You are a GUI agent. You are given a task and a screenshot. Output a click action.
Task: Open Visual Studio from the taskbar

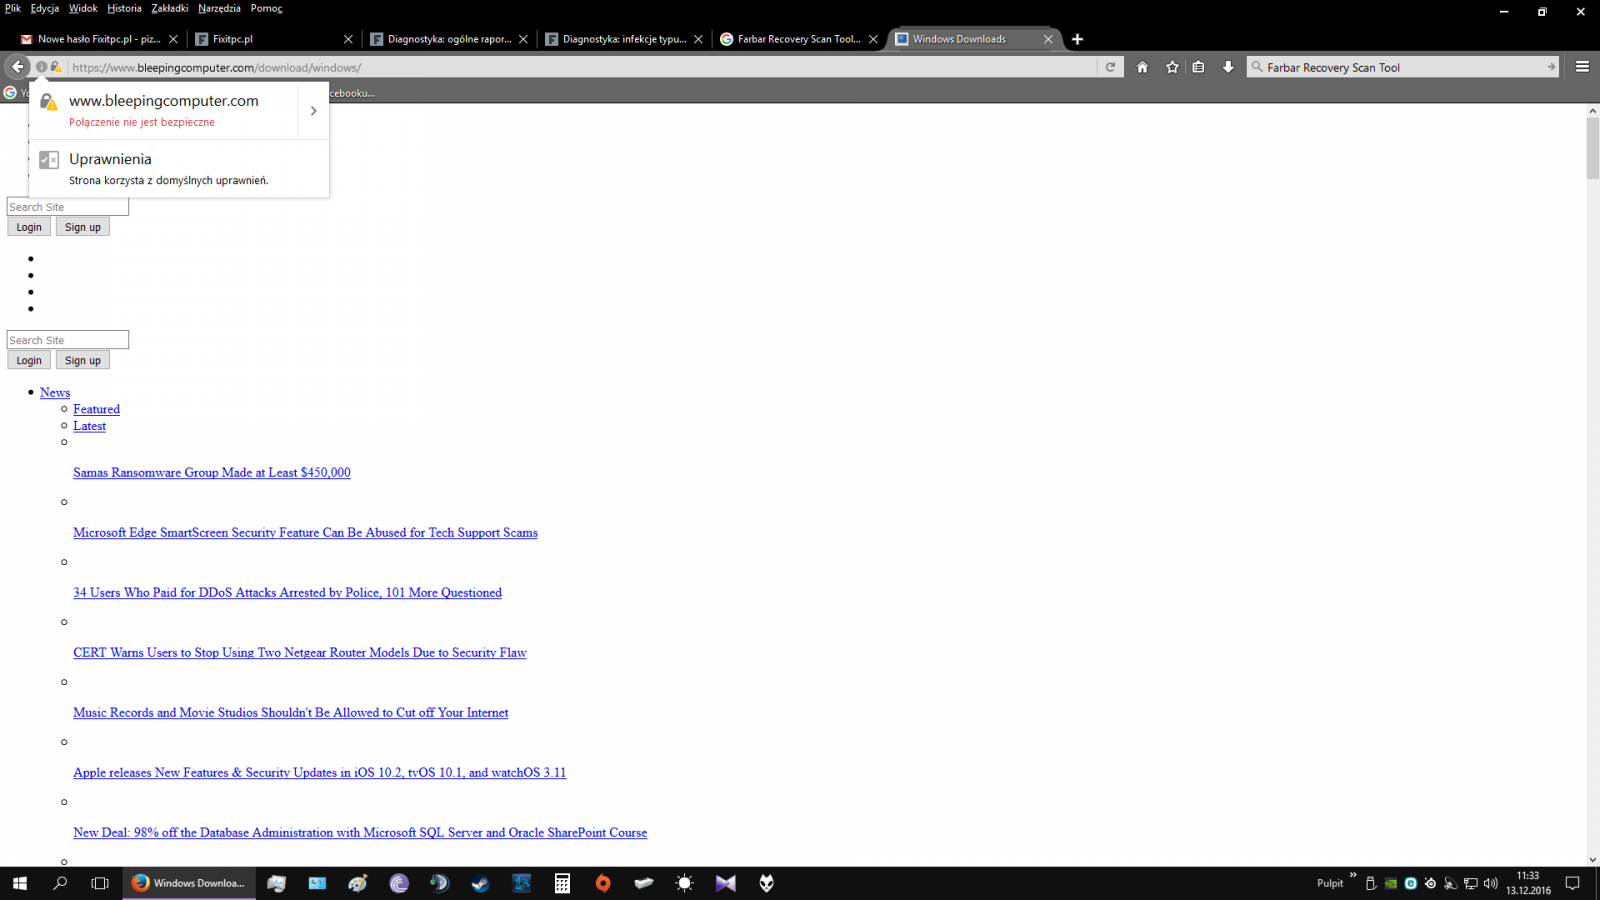point(726,883)
